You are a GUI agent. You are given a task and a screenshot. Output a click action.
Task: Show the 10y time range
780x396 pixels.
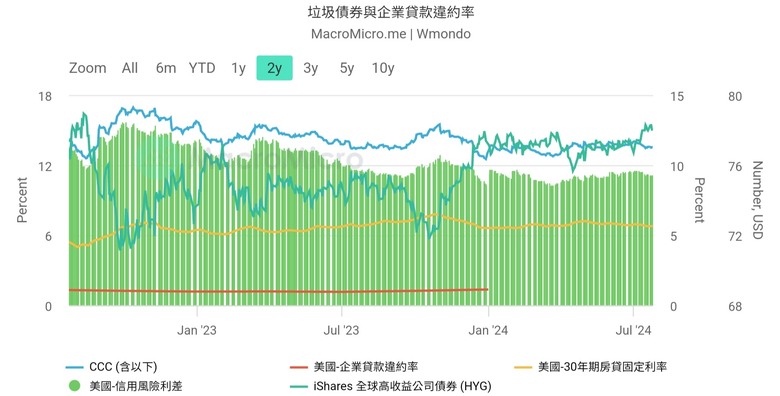(383, 68)
